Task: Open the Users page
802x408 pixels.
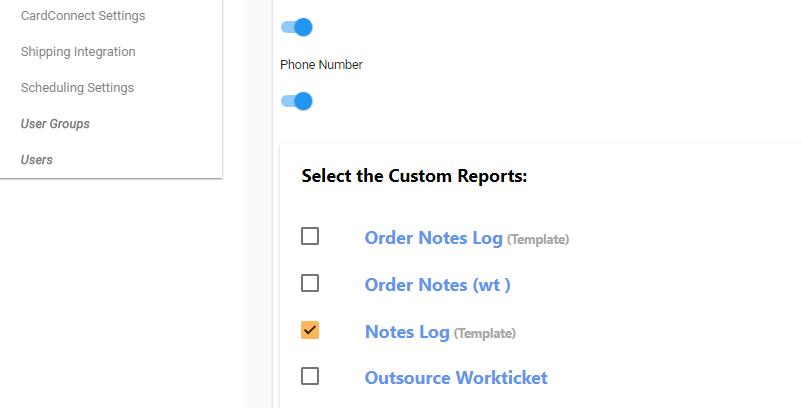Action: (x=37, y=160)
